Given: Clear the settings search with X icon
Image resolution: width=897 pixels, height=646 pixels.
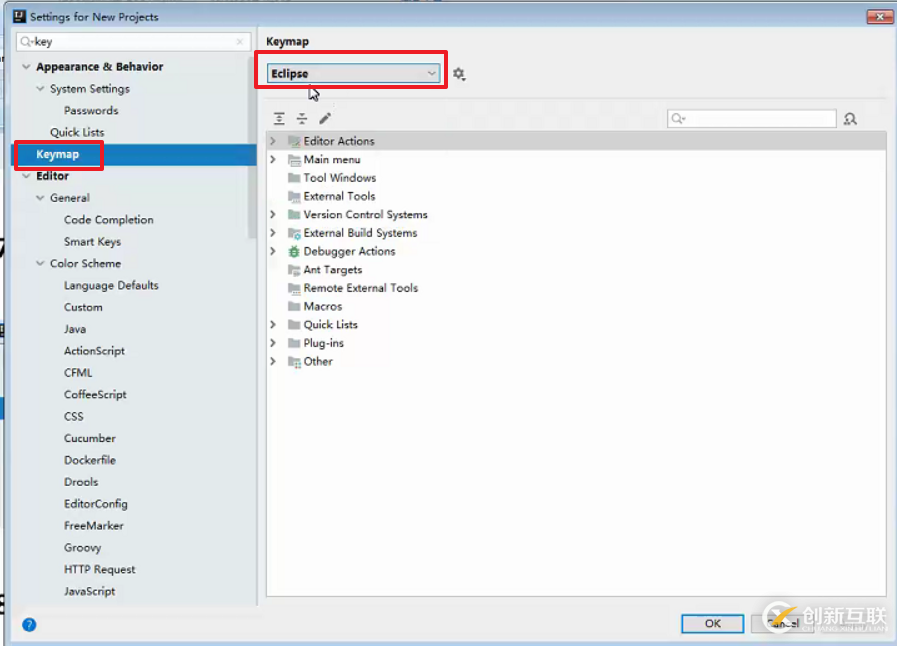Looking at the screenshot, I should point(240,42).
